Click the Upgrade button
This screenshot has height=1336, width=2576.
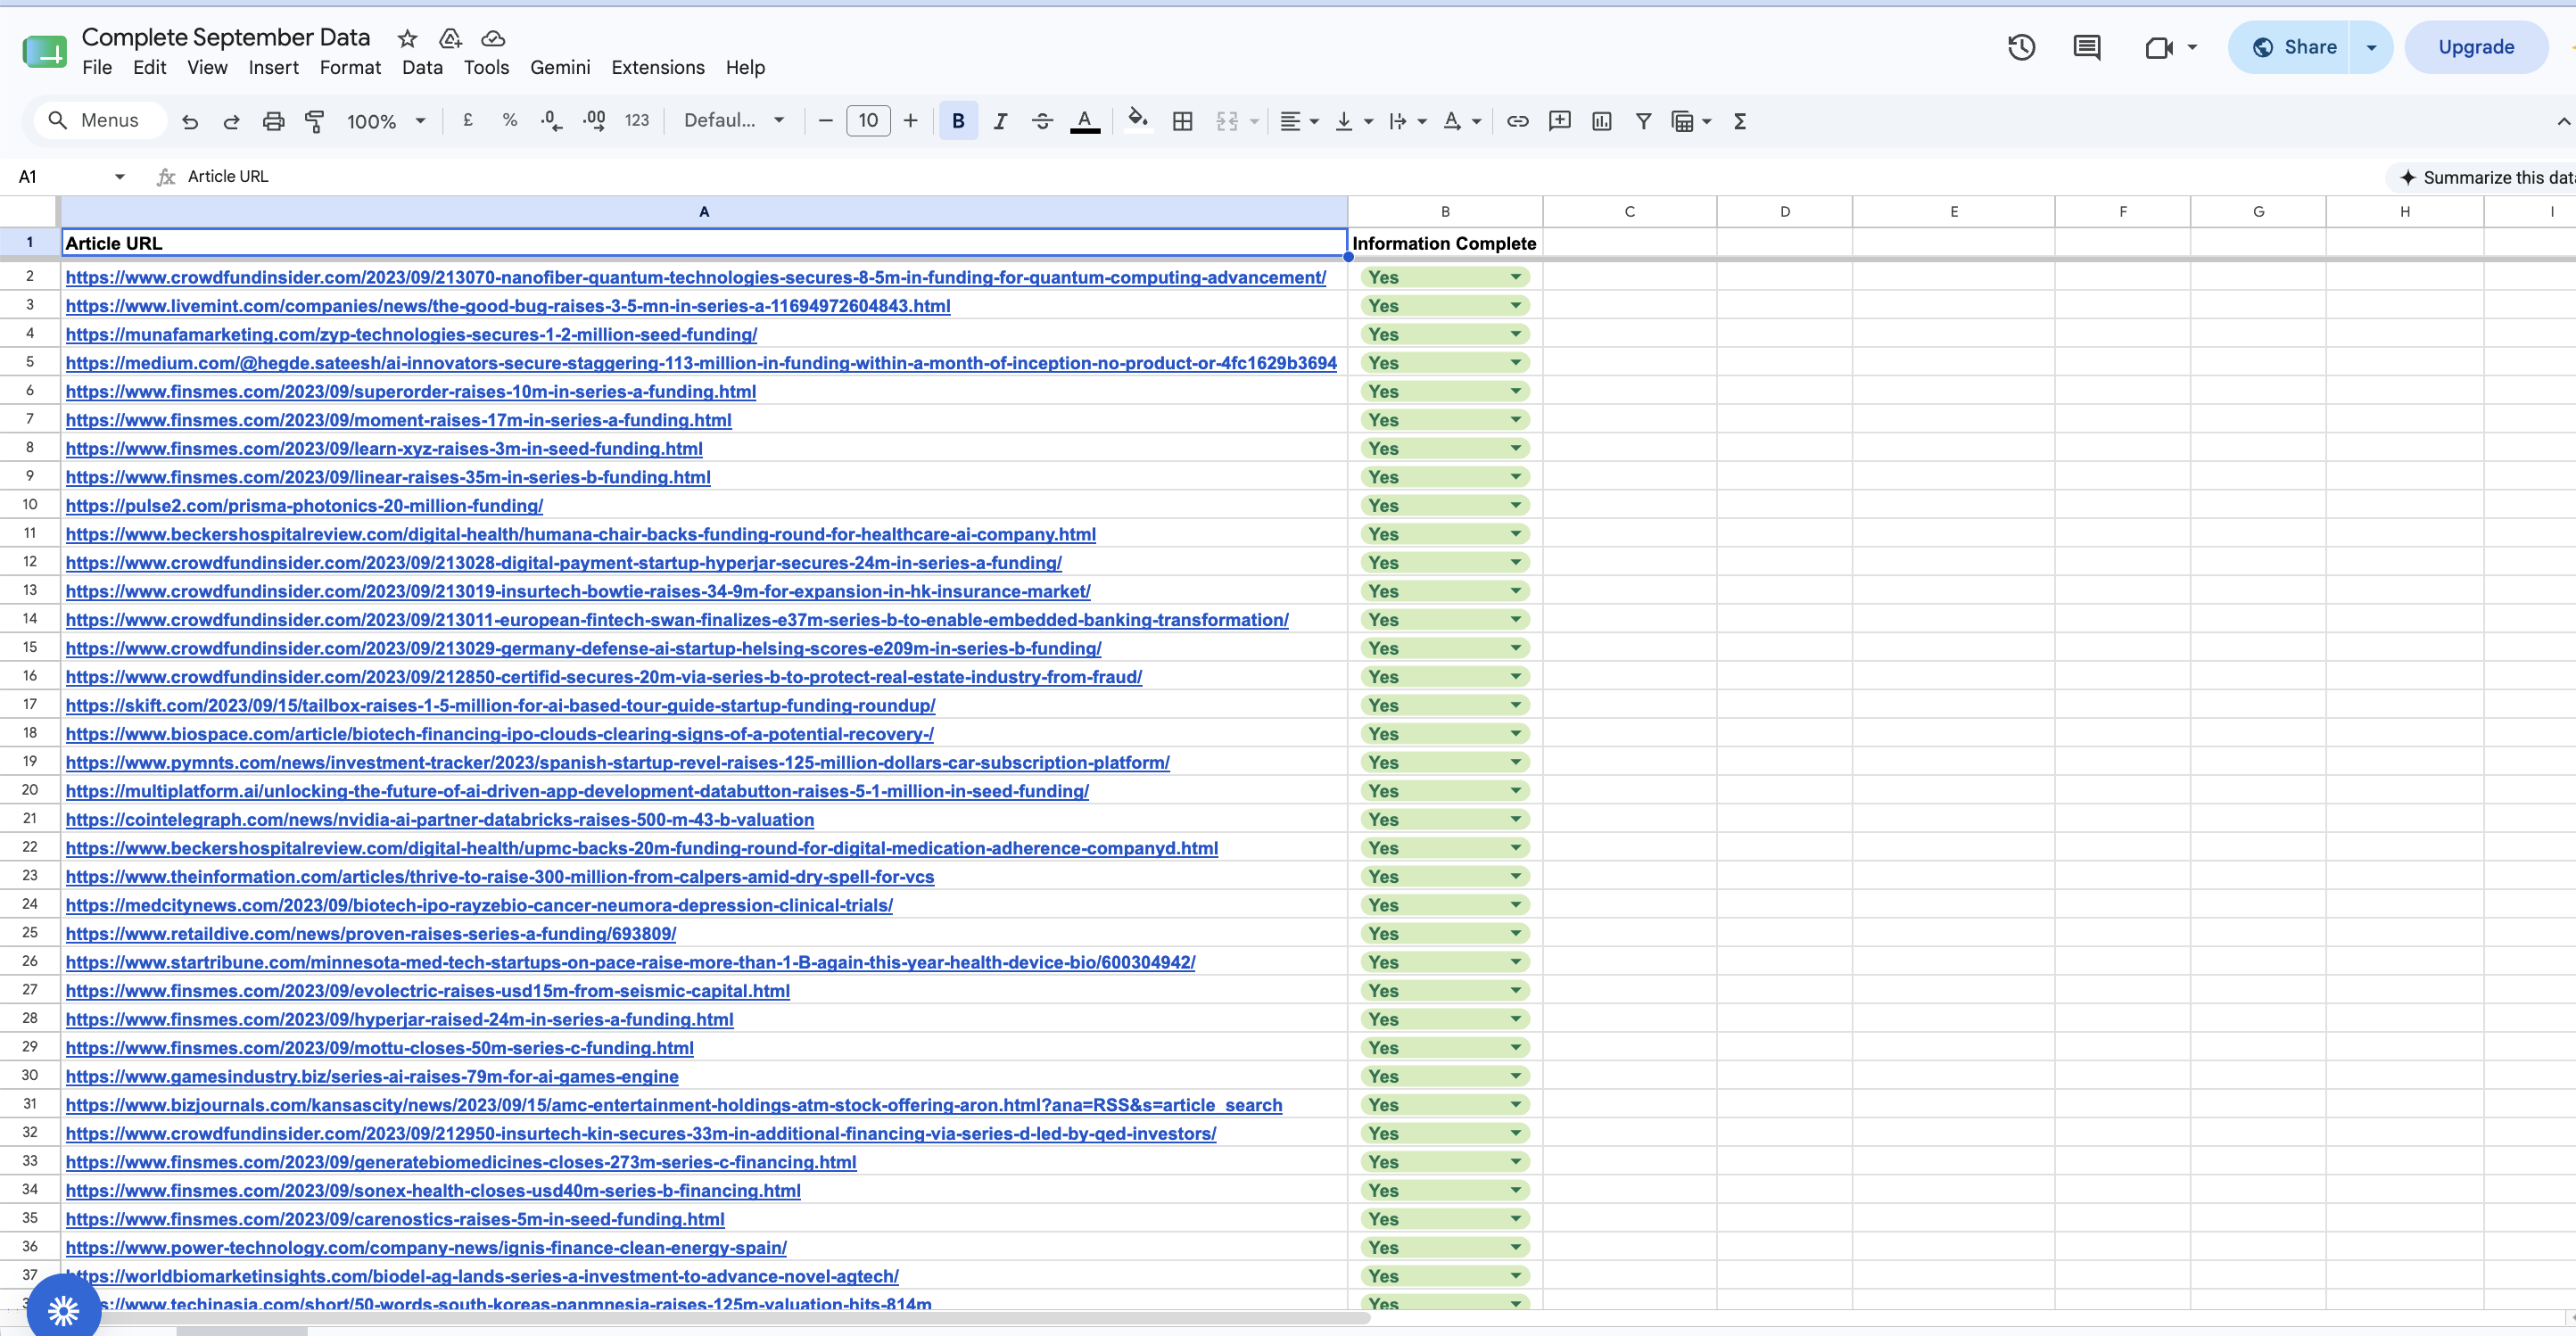click(2475, 47)
